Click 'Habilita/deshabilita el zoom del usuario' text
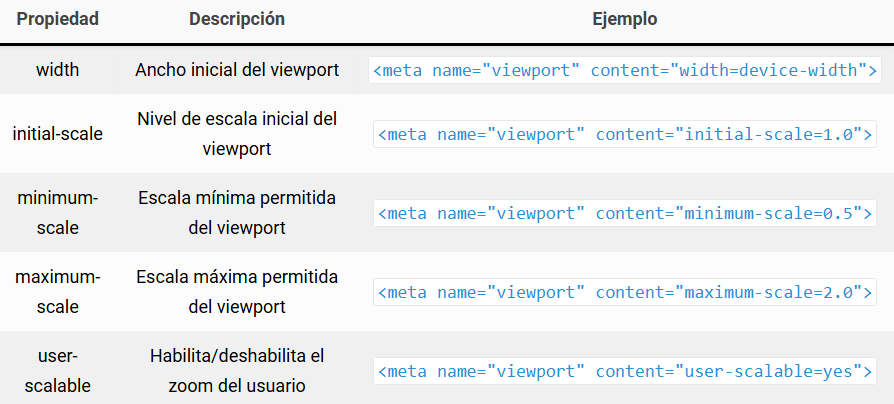 coord(237,370)
